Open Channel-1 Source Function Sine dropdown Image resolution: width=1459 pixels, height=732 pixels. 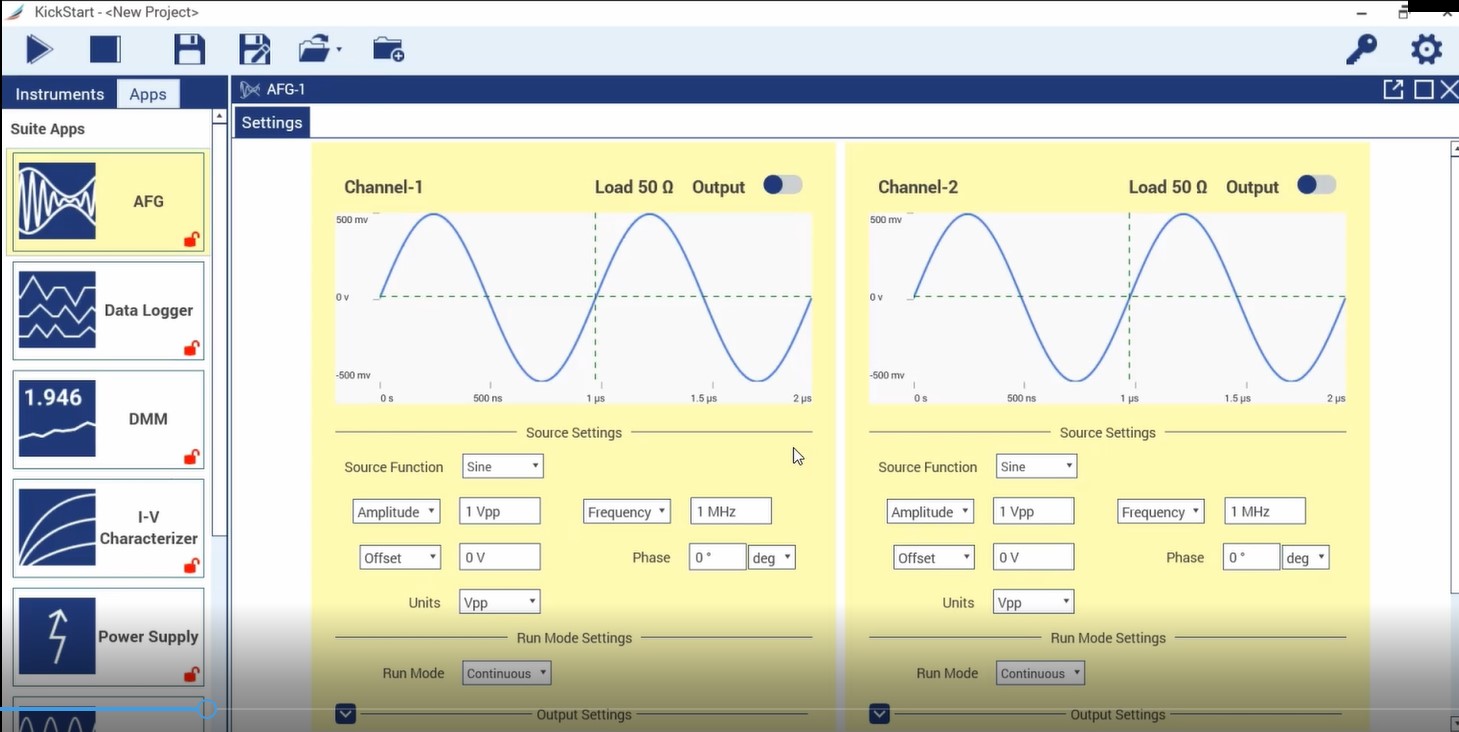click(502, 466)
